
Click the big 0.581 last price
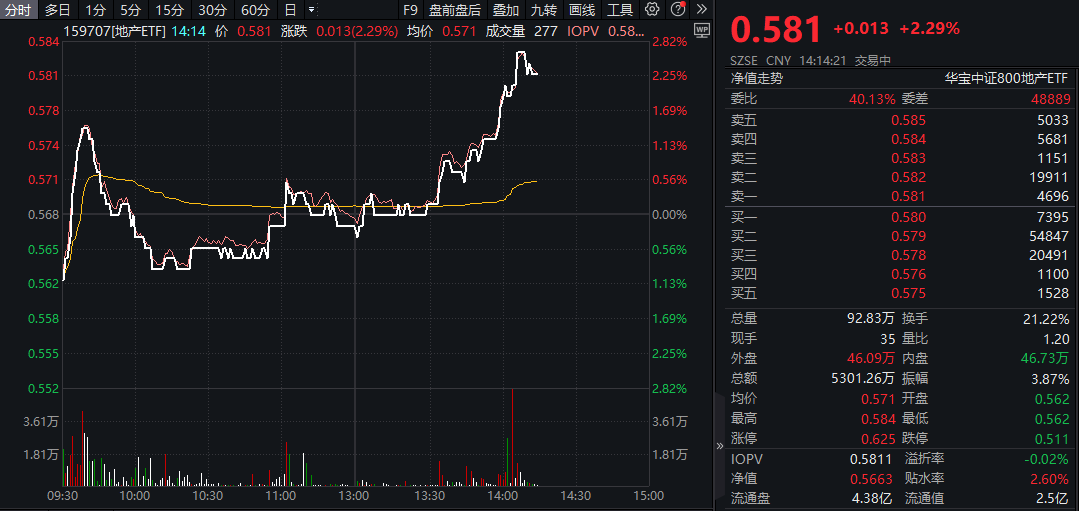click(776, 30)
